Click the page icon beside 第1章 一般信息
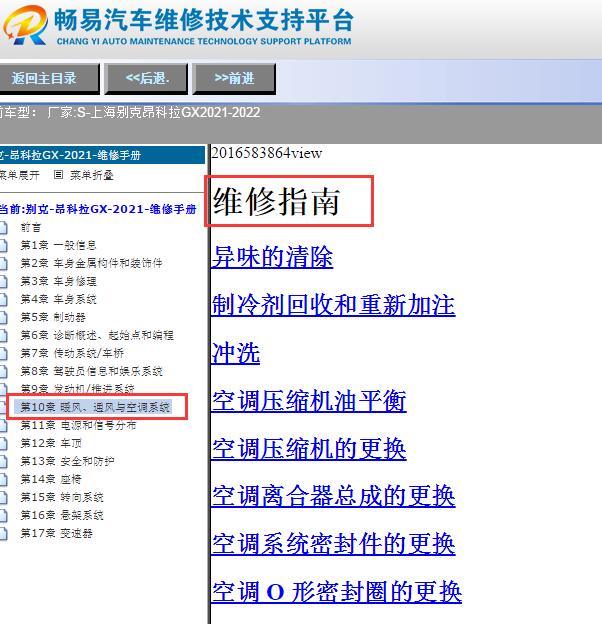Image resolution: width=602 pixels, height=624 pixels. tap(3, 246)
